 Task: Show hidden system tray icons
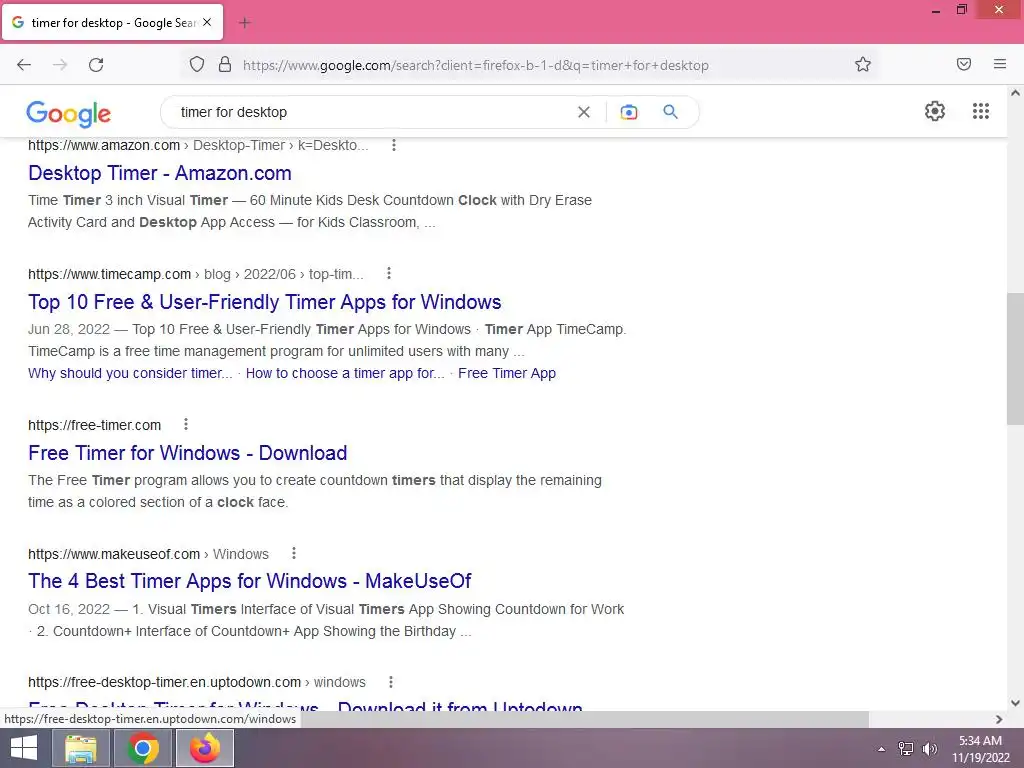tap(881, 749)
